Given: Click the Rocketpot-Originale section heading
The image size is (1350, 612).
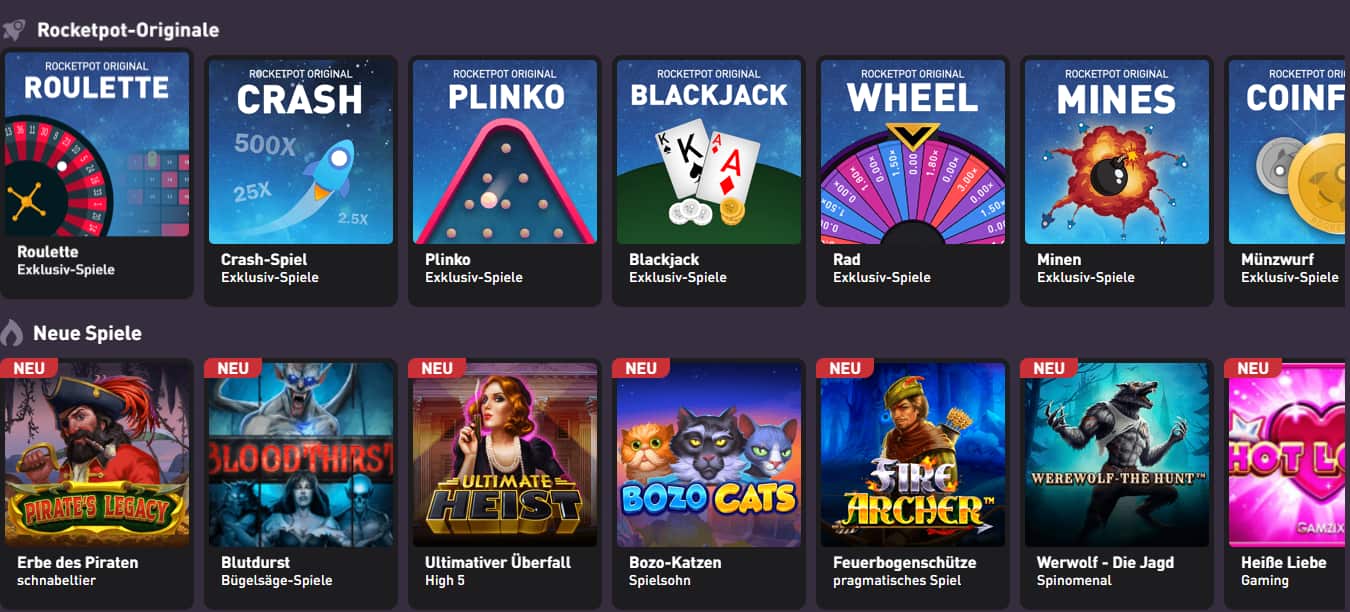Looking at the screenshot, I should (x=128, y=30).
